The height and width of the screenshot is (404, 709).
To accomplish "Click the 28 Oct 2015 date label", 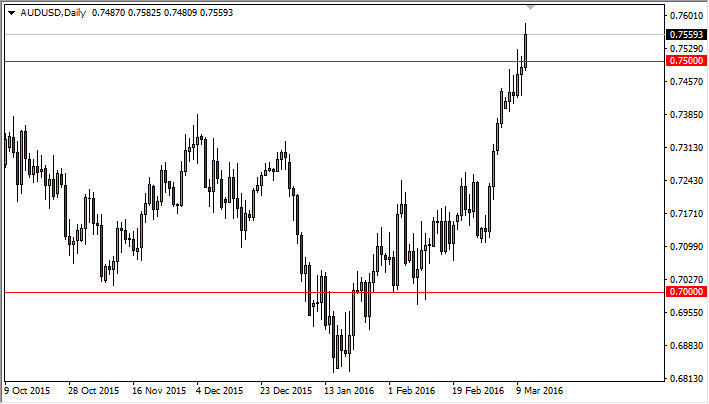I will 94,391.
